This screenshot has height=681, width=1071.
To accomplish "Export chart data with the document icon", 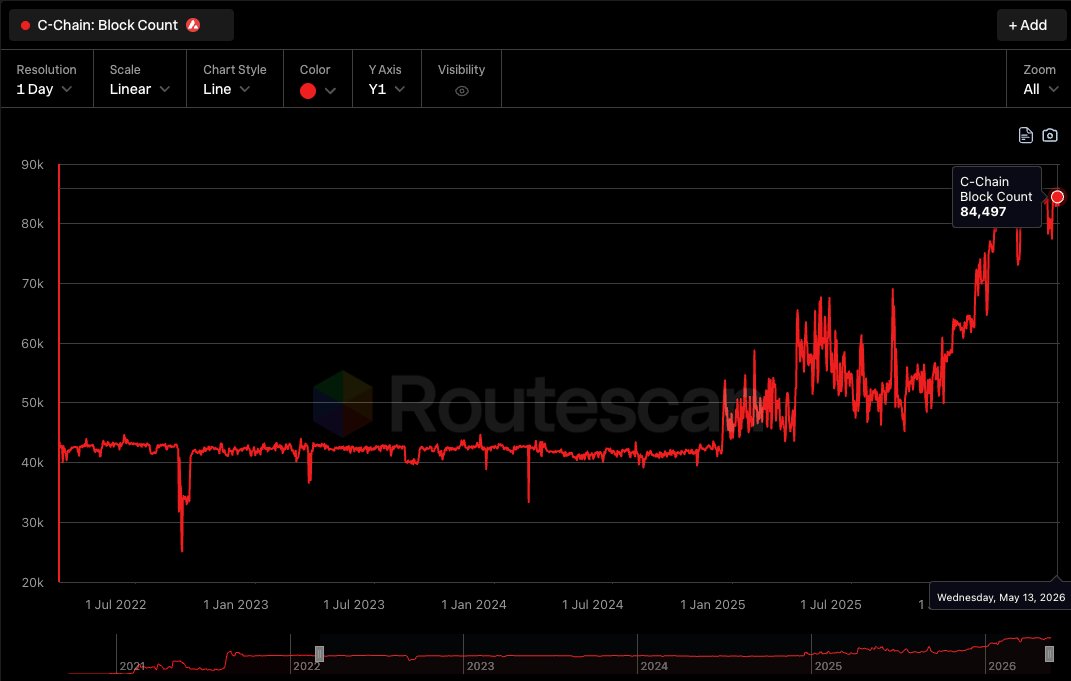I will pyautogui.click(x=1025, y=135).
